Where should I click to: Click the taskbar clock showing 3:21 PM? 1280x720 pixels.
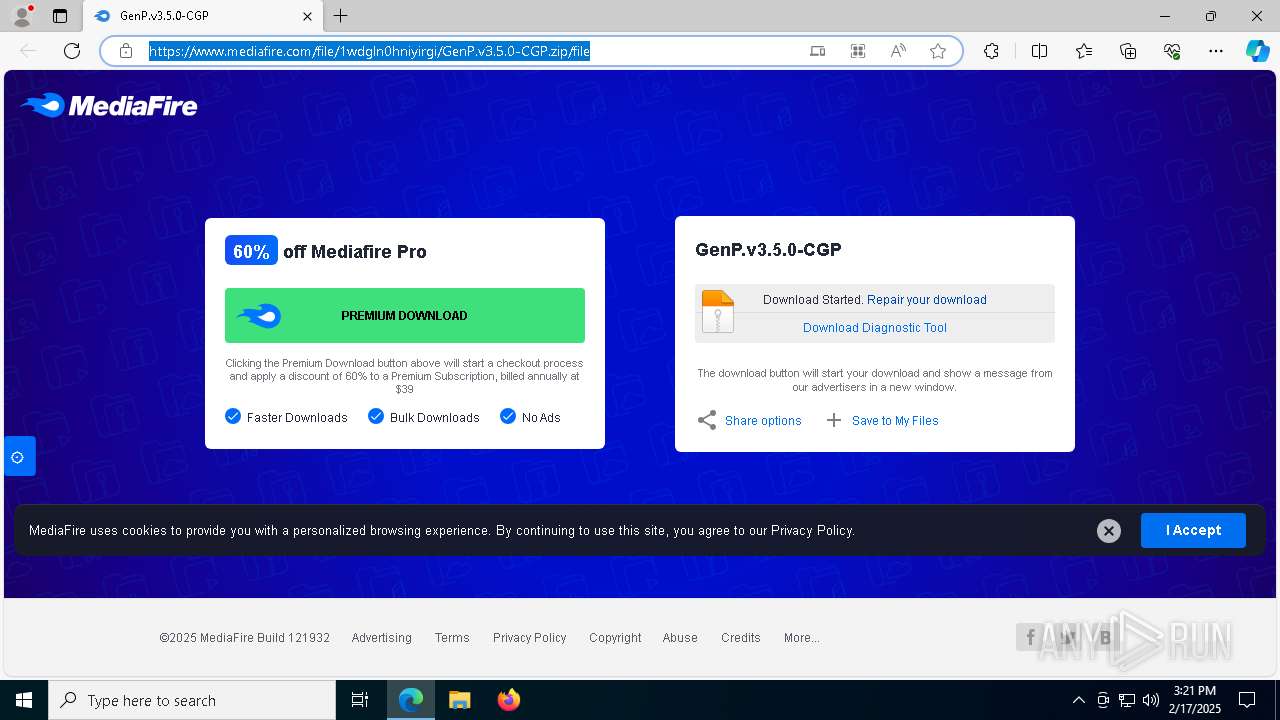(1195, 700)
